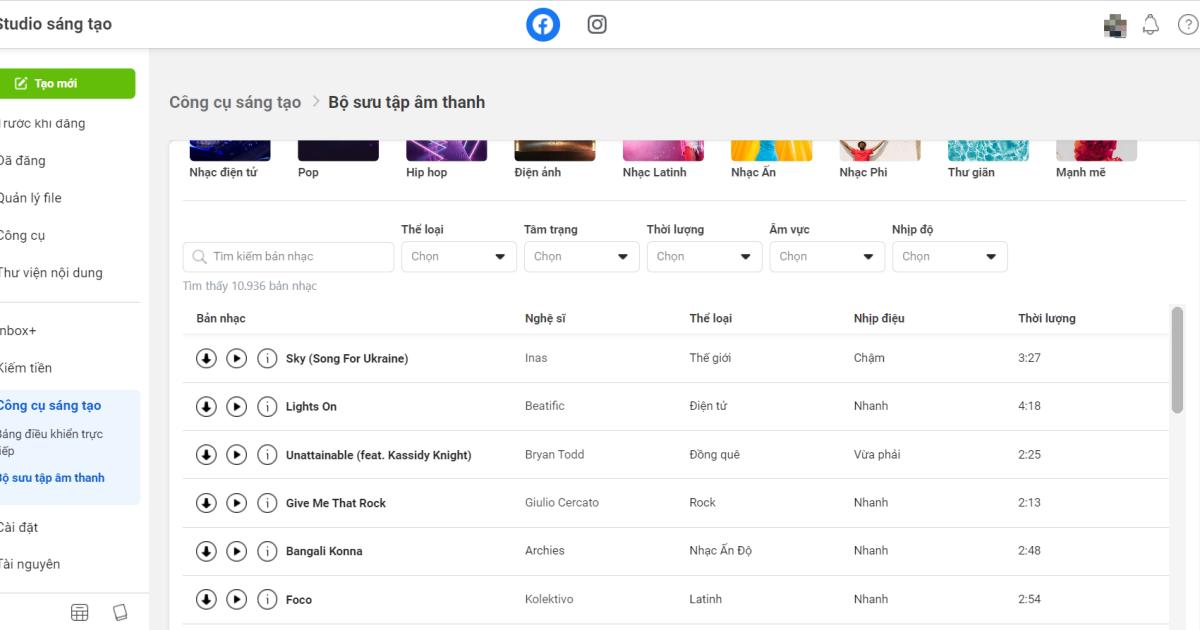Click the vertical scrollbar of the track list
This screenshot has height=630, width=1200.
pyautogui.click(x=1177, y=358)
